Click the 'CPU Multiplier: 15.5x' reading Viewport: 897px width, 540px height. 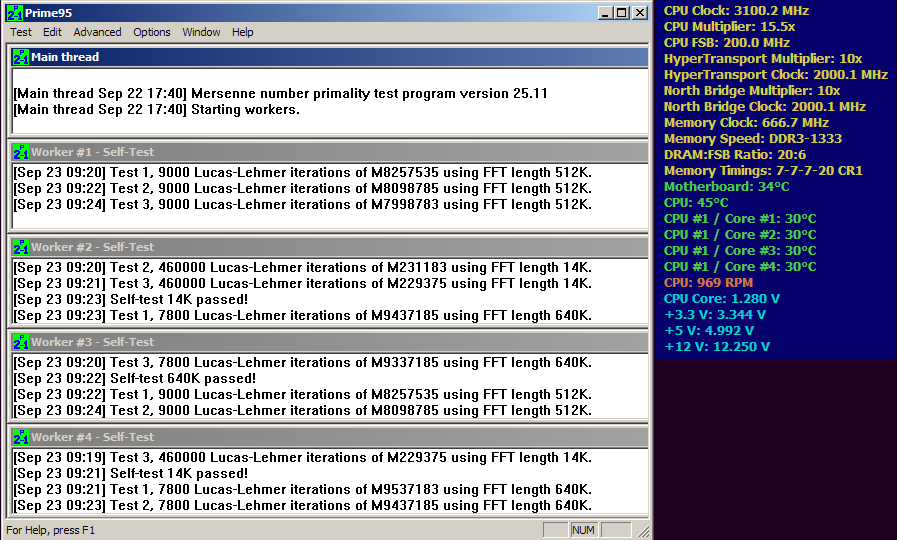[729, 26]
